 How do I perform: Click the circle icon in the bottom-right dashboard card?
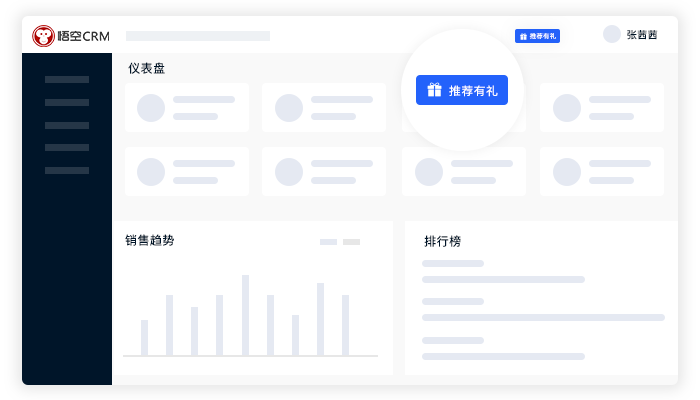click(567, 172)
